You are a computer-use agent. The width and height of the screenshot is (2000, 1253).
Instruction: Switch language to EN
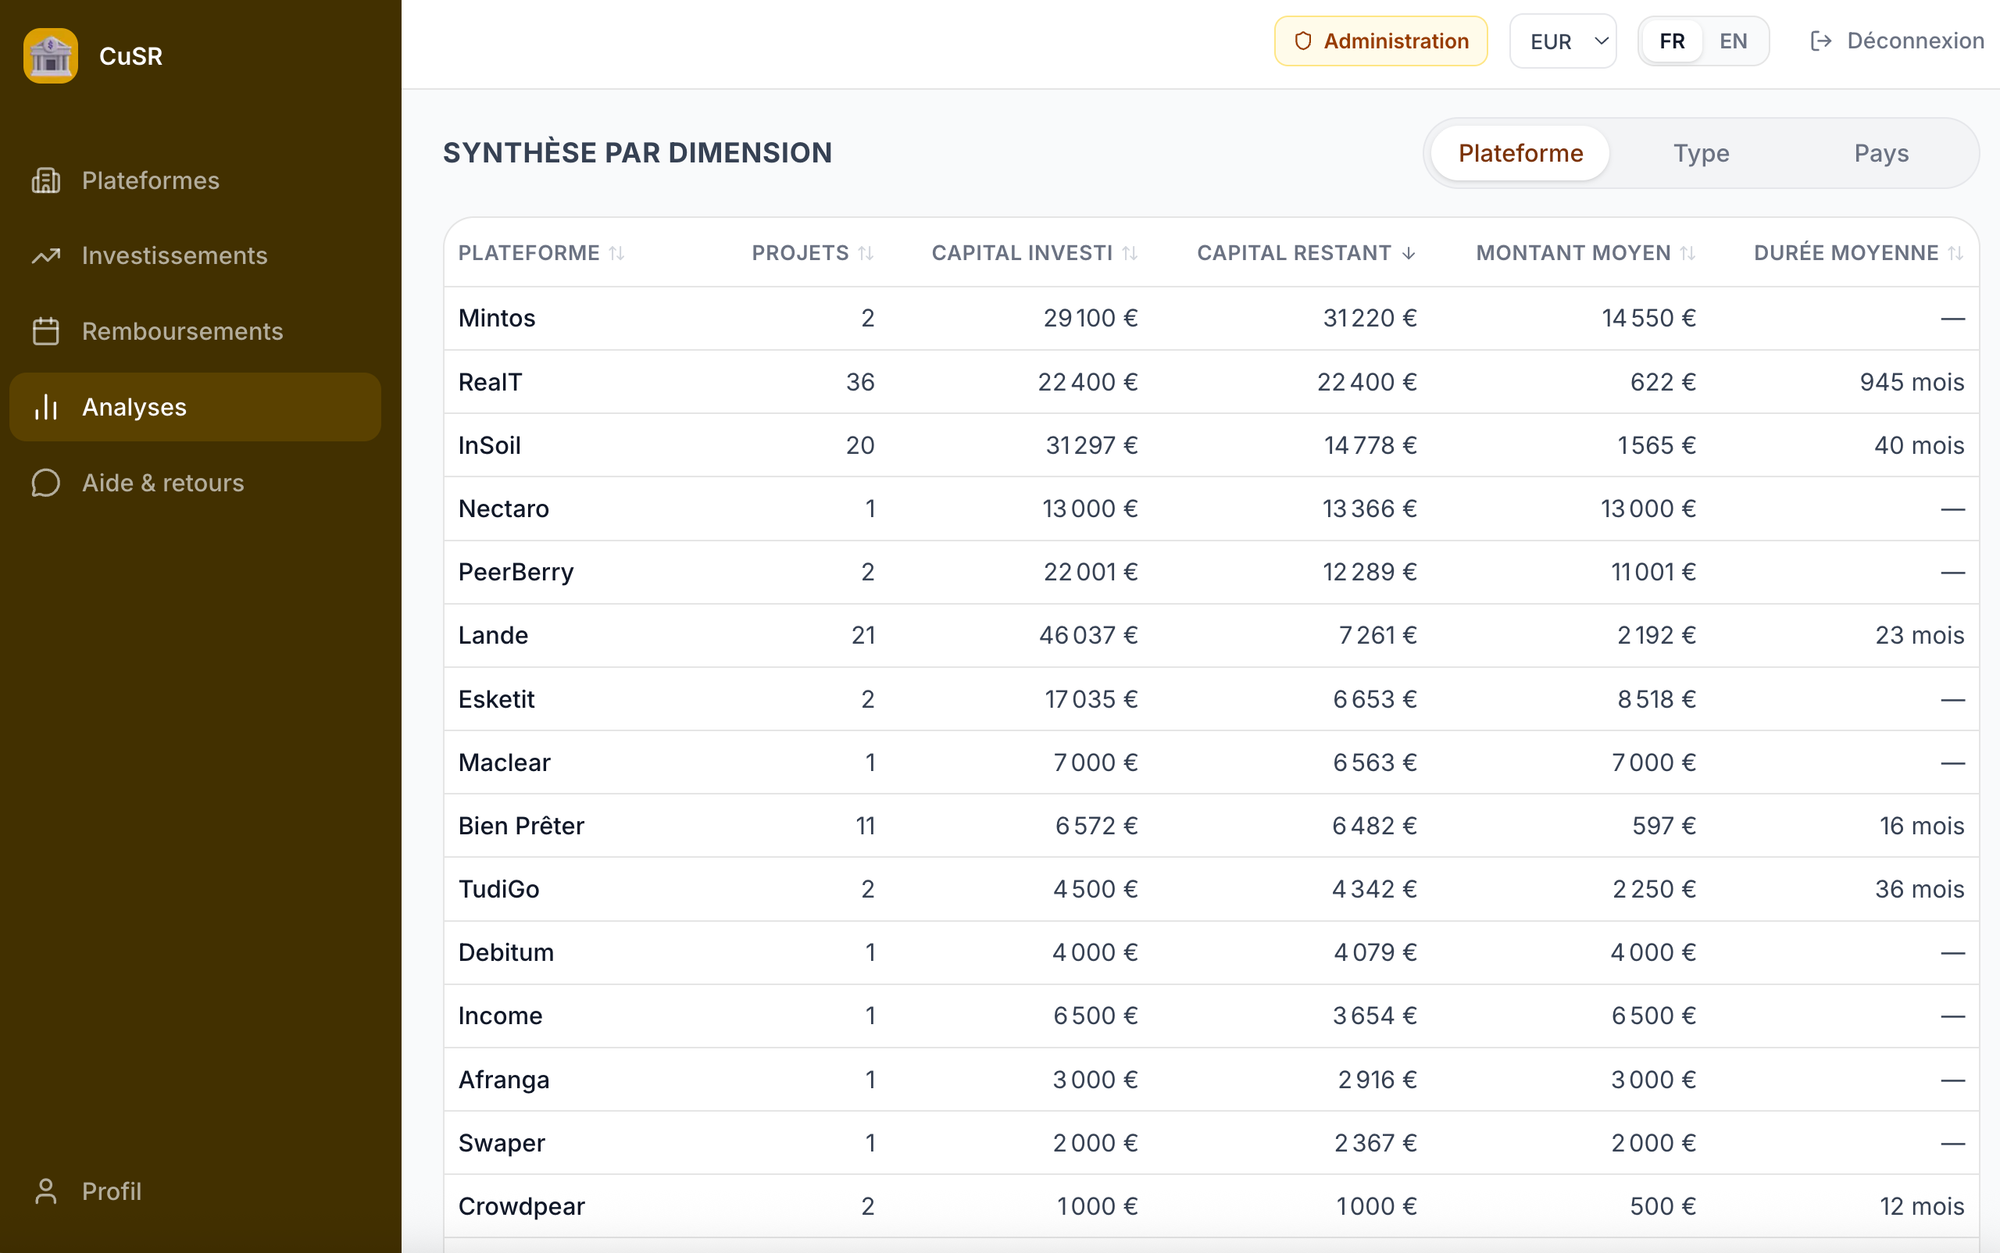(1733, 41)
